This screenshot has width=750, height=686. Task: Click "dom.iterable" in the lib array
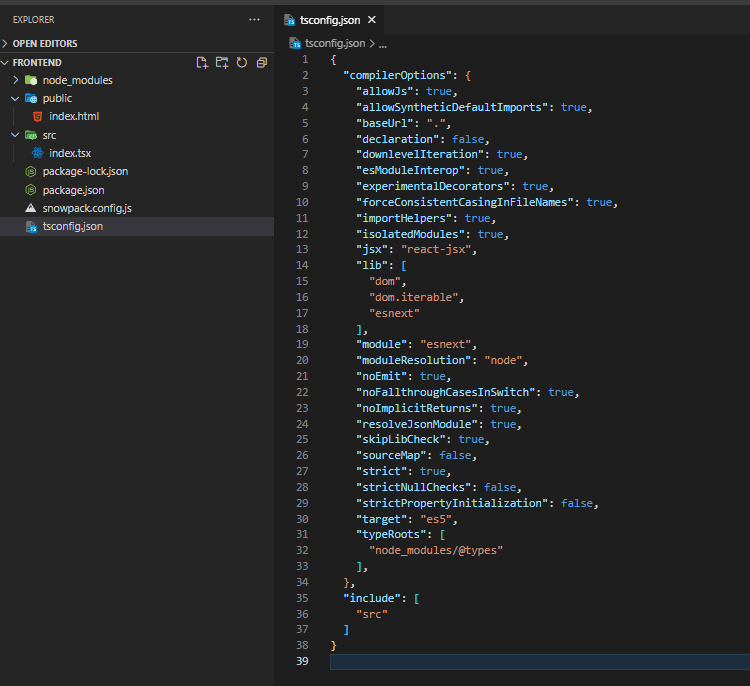pos(413,297)
